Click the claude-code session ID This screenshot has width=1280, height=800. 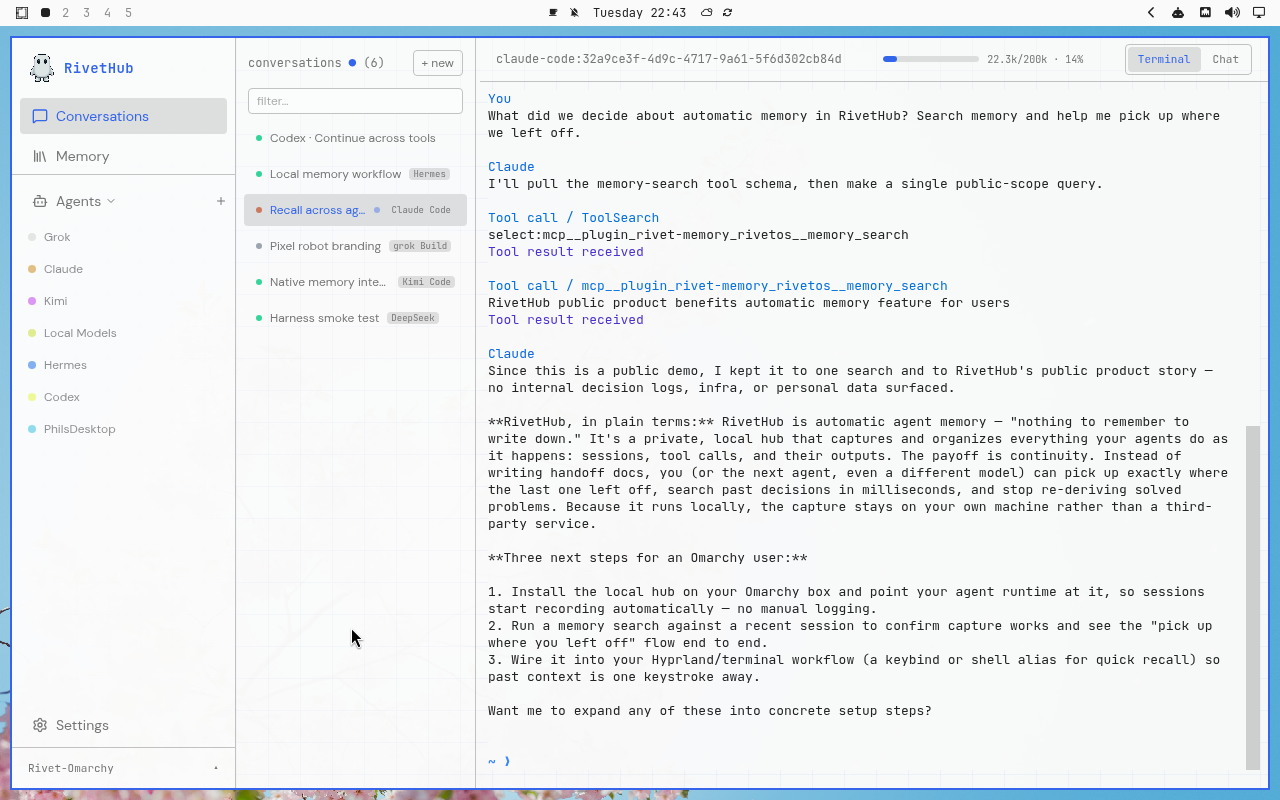[x=669, y=59]
